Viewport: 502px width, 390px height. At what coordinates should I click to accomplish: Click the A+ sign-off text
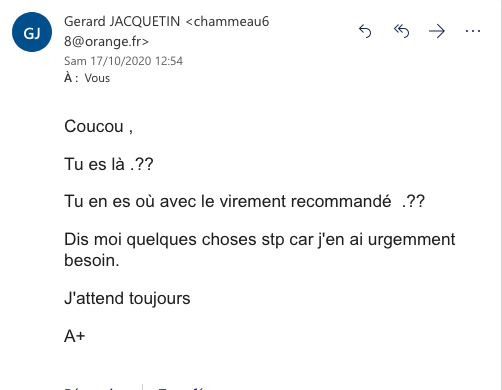(x=75, y=336)
